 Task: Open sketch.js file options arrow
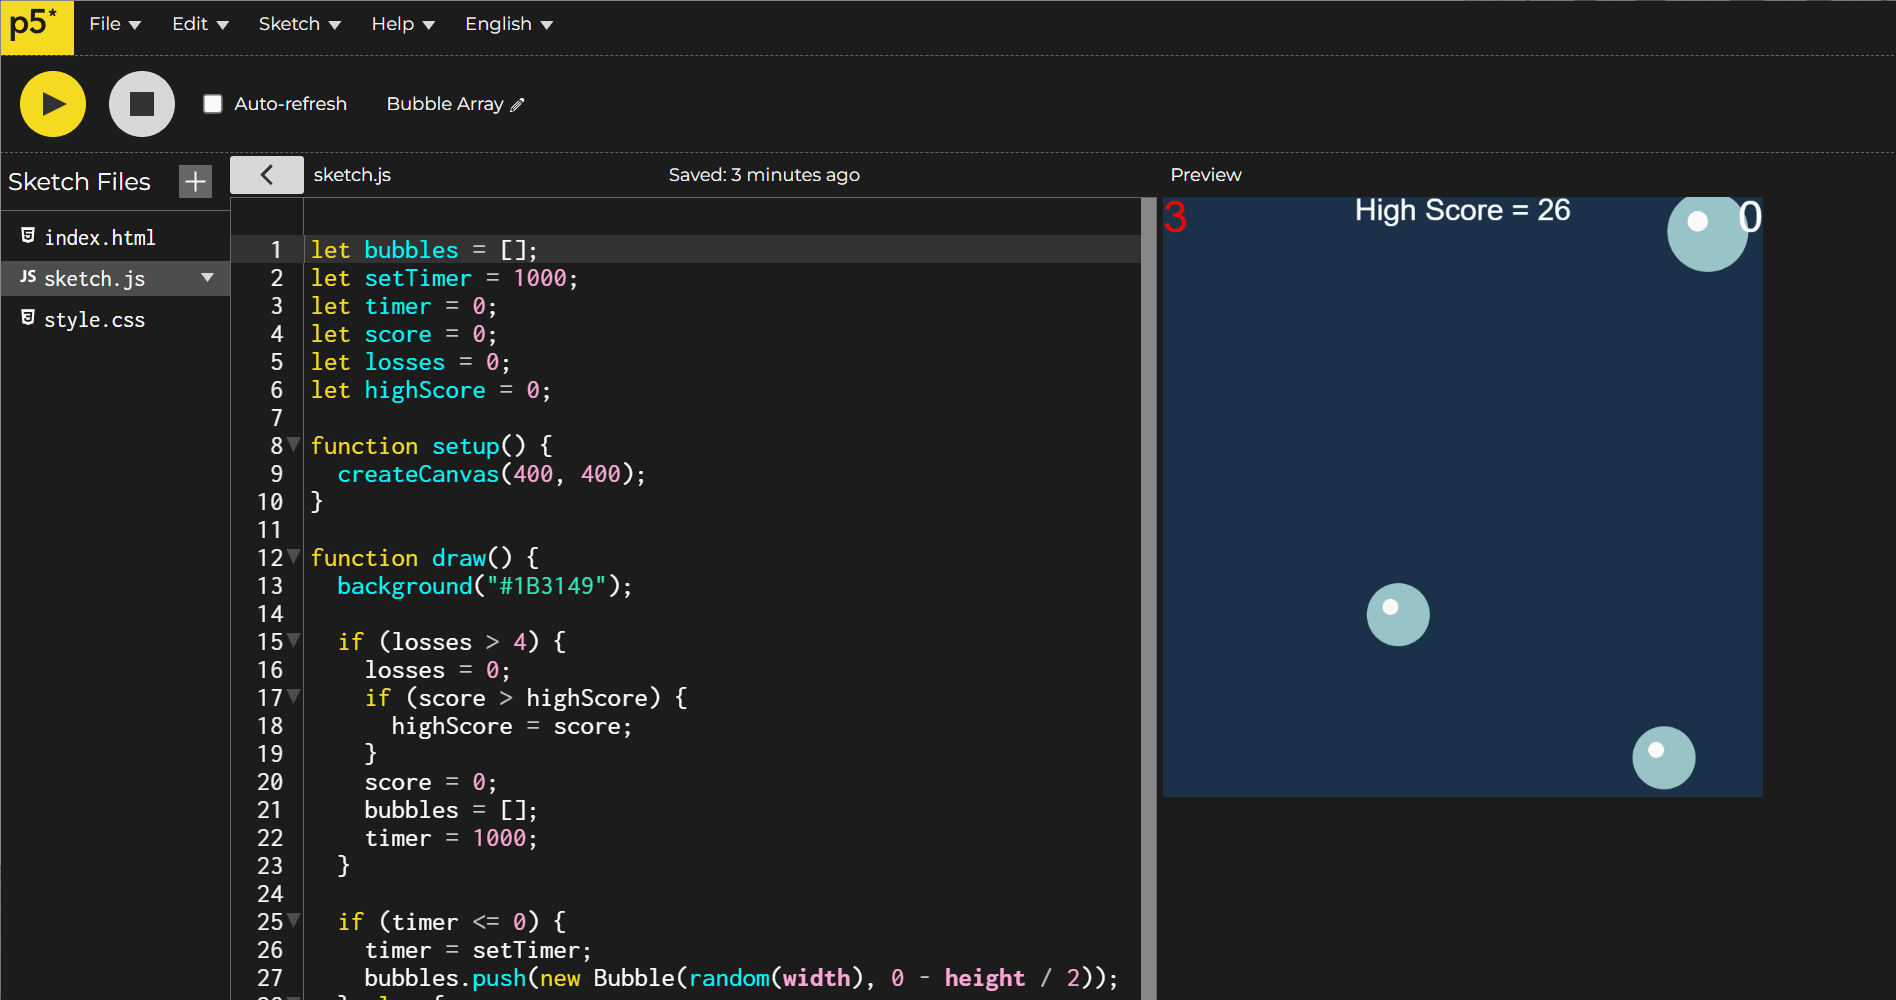click(x=207, y=278)
